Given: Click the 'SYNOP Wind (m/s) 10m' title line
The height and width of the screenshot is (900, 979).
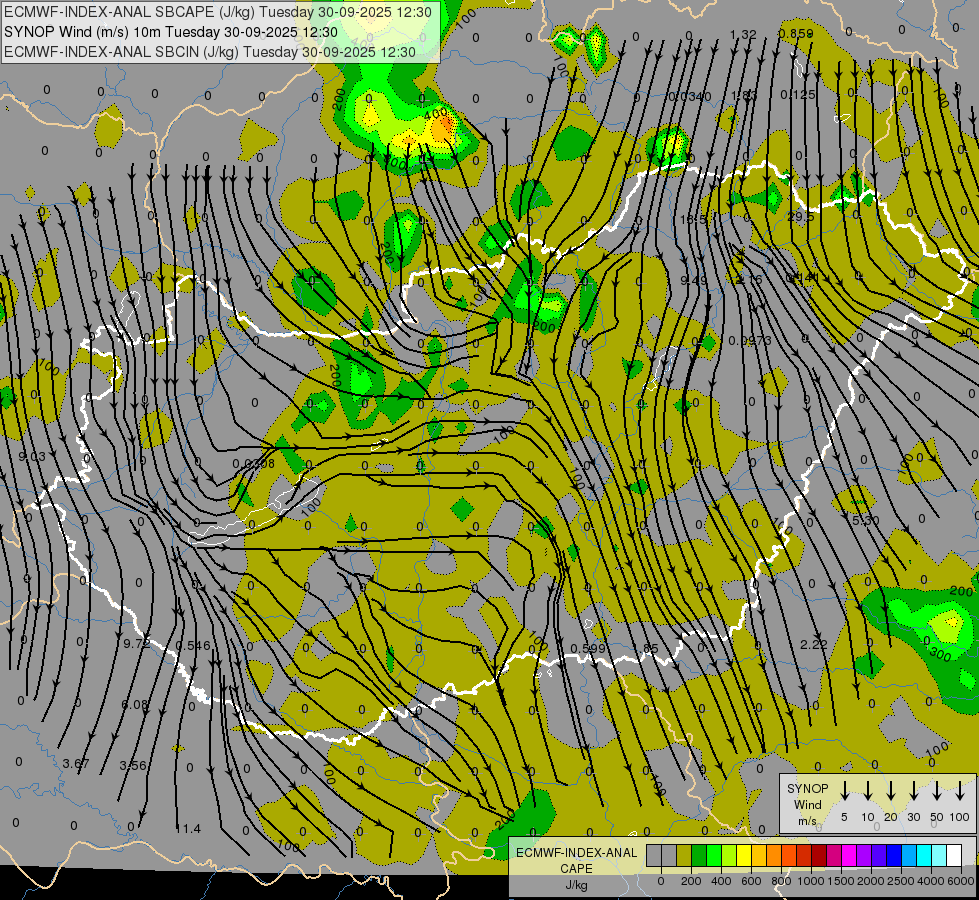Looking at the screenshot, I should pos(170,32).
